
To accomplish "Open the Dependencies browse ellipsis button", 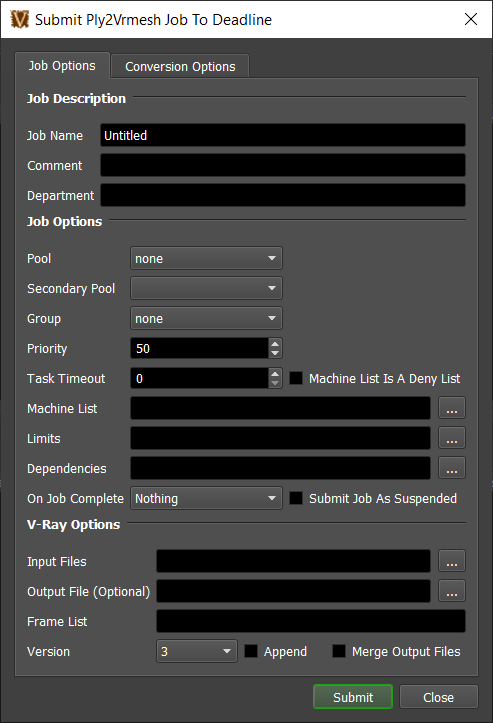I will [x=451, y=468].
